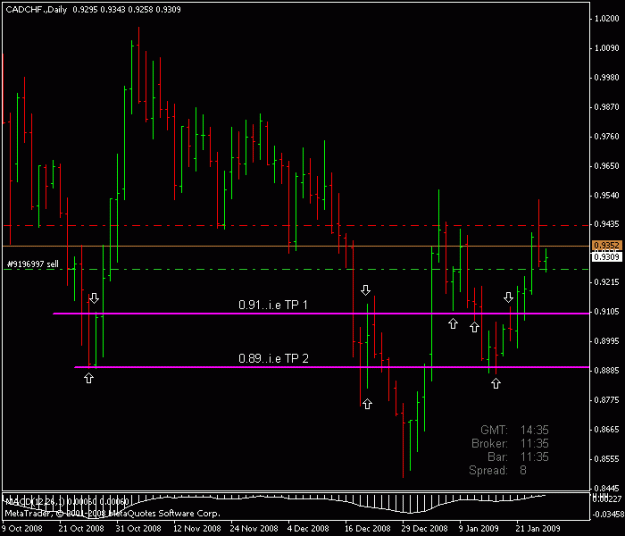Click the 0.9540 price scale label

607,196
